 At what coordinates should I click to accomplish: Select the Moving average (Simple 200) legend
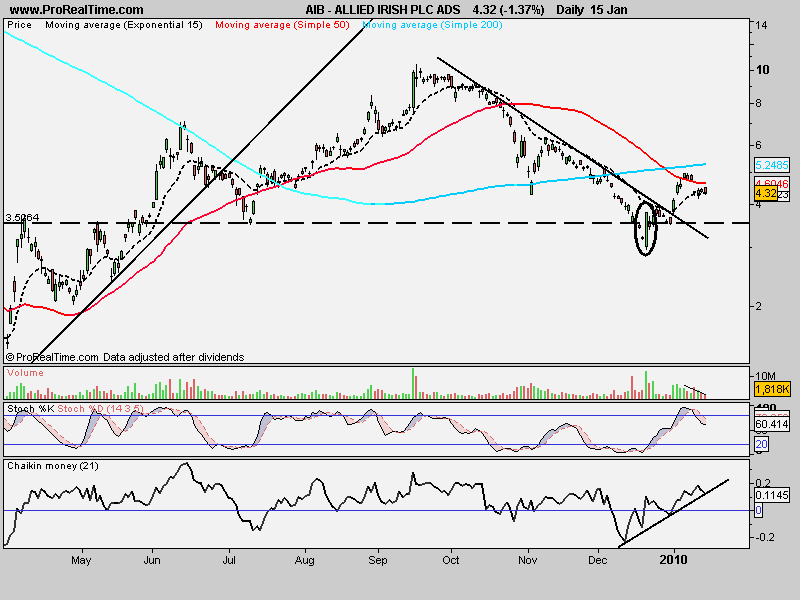(433, 25)
